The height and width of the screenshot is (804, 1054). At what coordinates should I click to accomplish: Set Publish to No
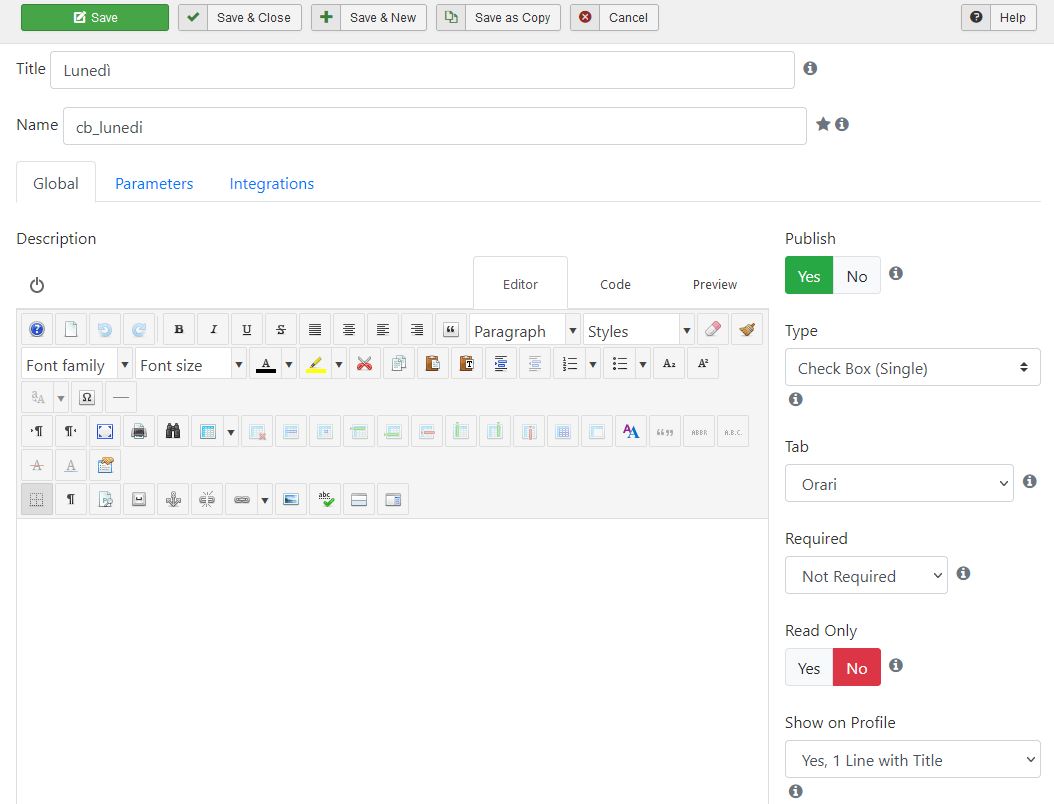pyautogui.click(x=856, y=276)
